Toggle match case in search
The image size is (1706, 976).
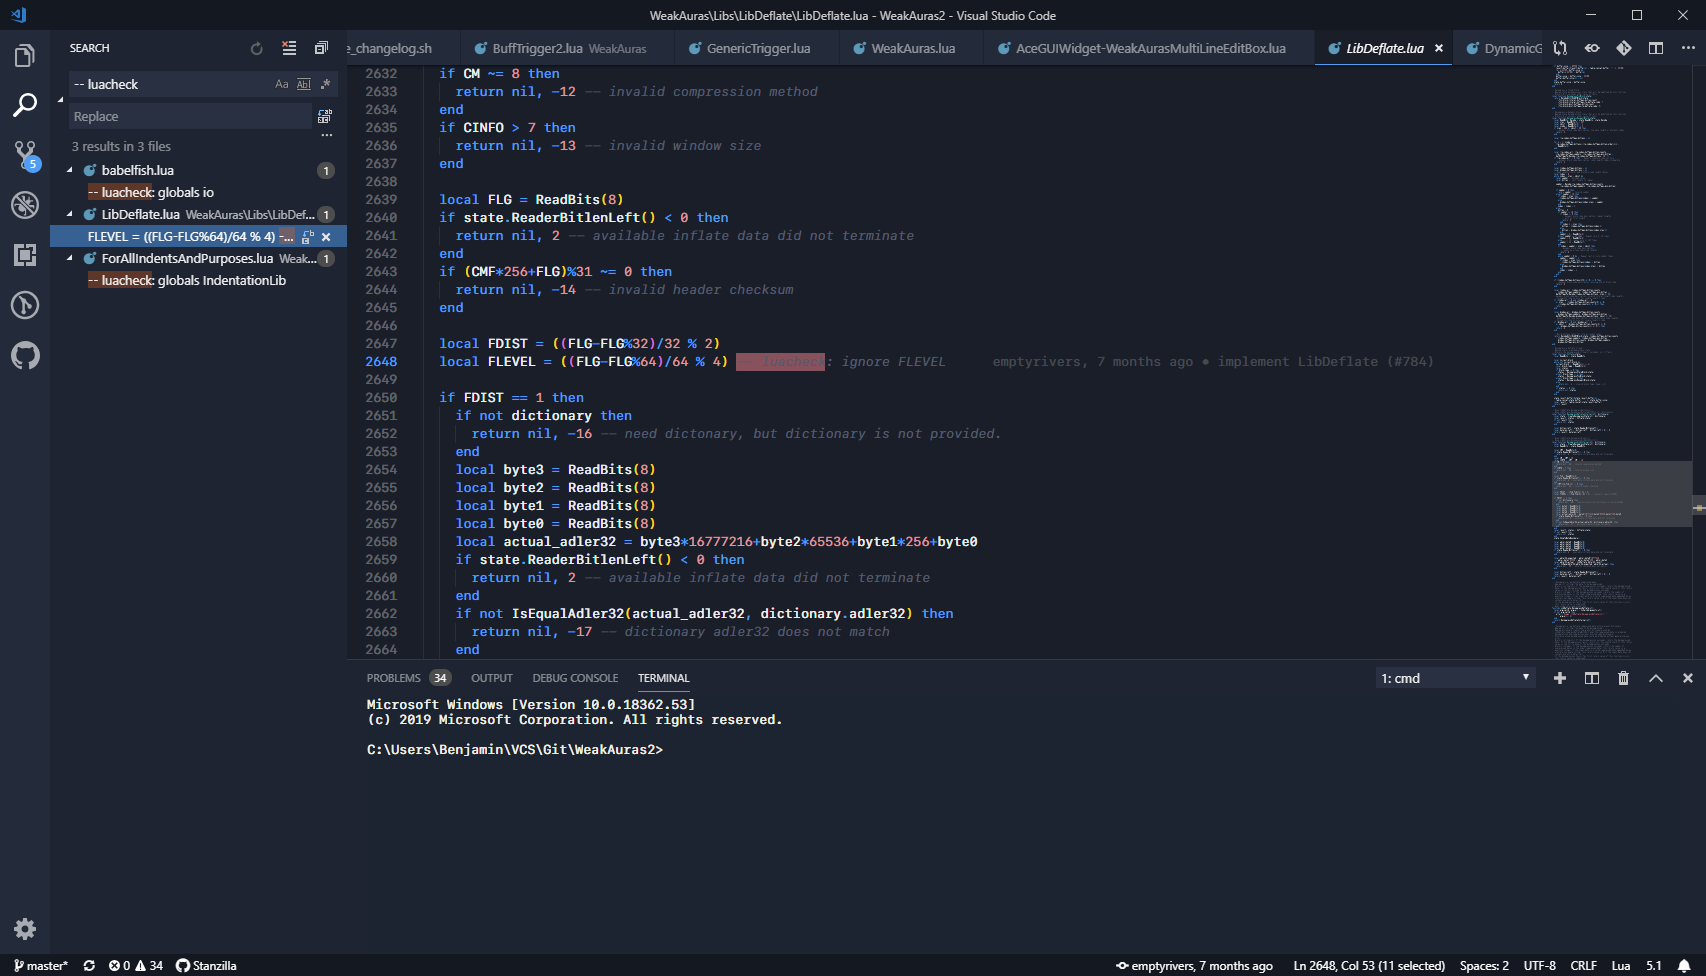pyautogui.click(x=282, y=84)
